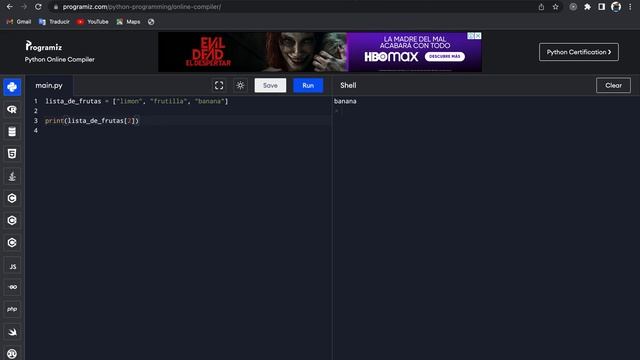The height and width of the screenshot is (360, 640).
Task: Bookmark this page with the star icon
Action: click(x=556, y=7)
